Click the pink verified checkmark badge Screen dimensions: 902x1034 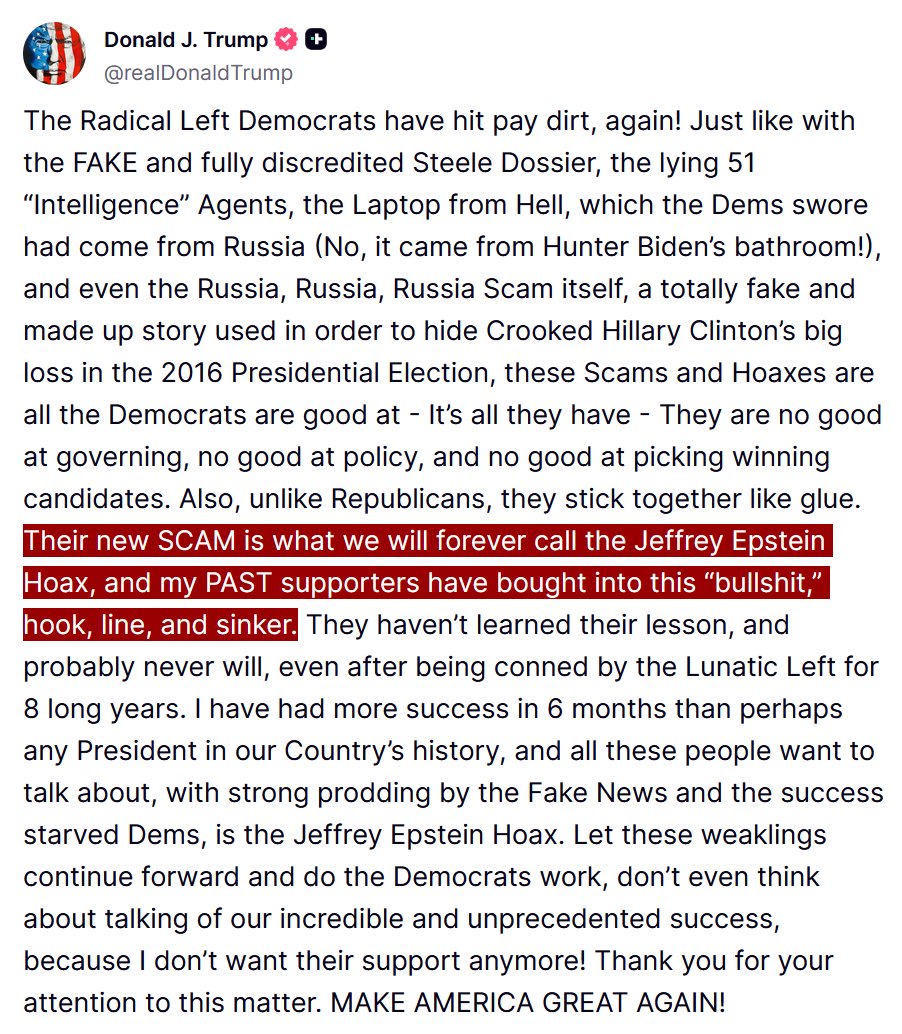pyautogui.click(x=286, y=40)
